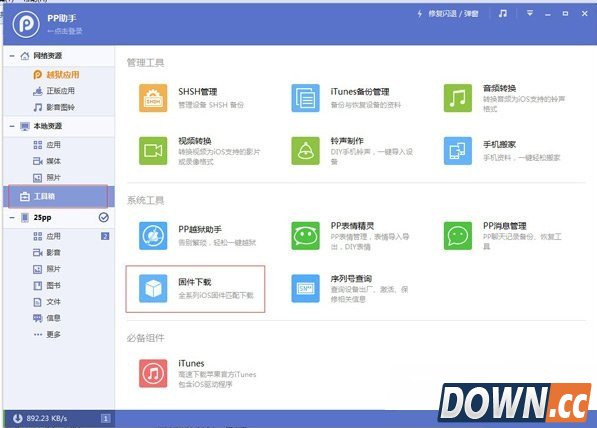This screenshot has width=597, height=428.
Task: Open the 视频转换 camera icon
Action: click(153, 151)
